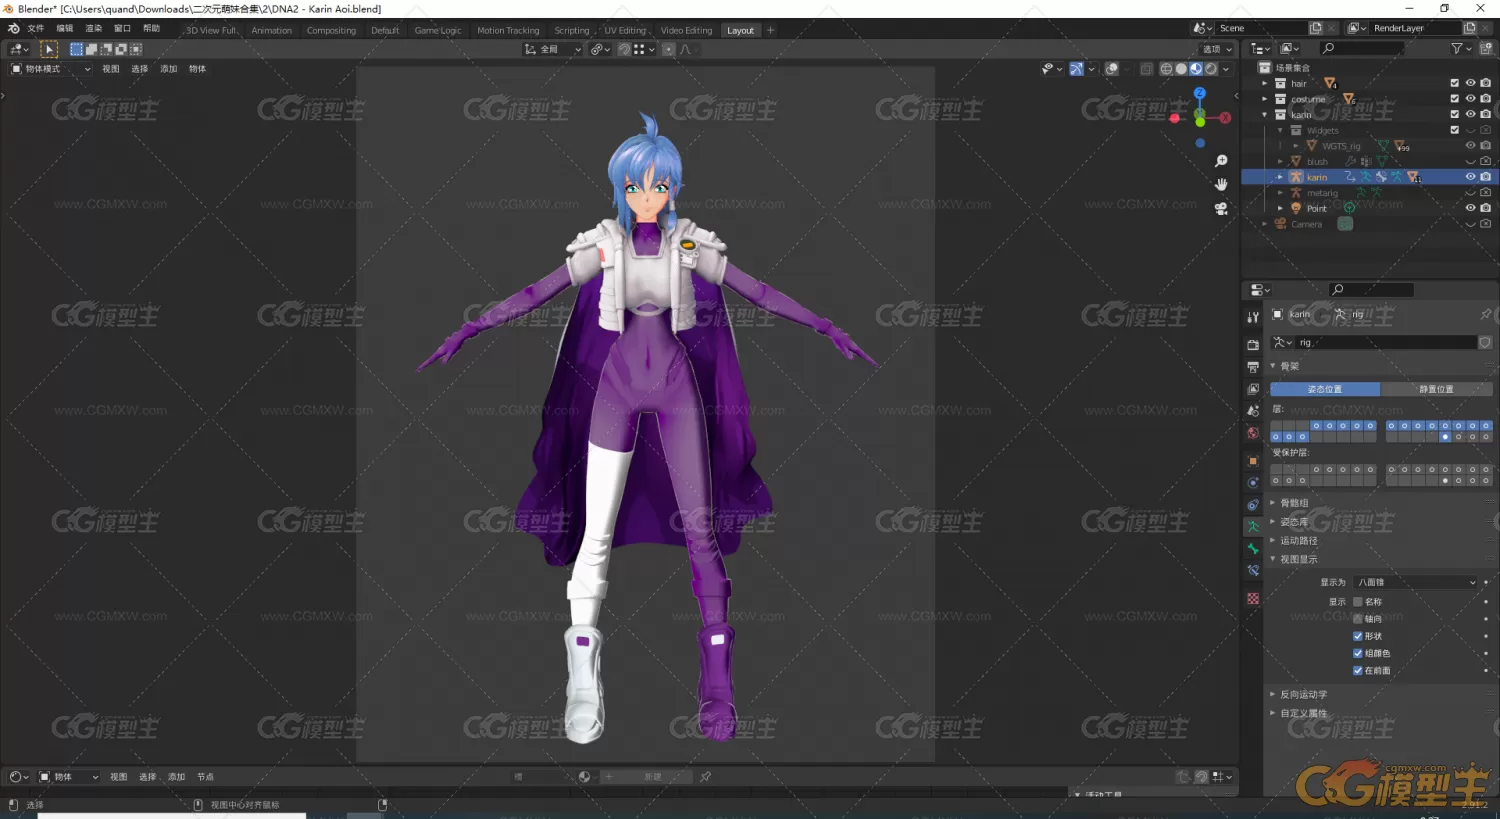Select 静置位置 rest position button

click(x=1436, y=389)
